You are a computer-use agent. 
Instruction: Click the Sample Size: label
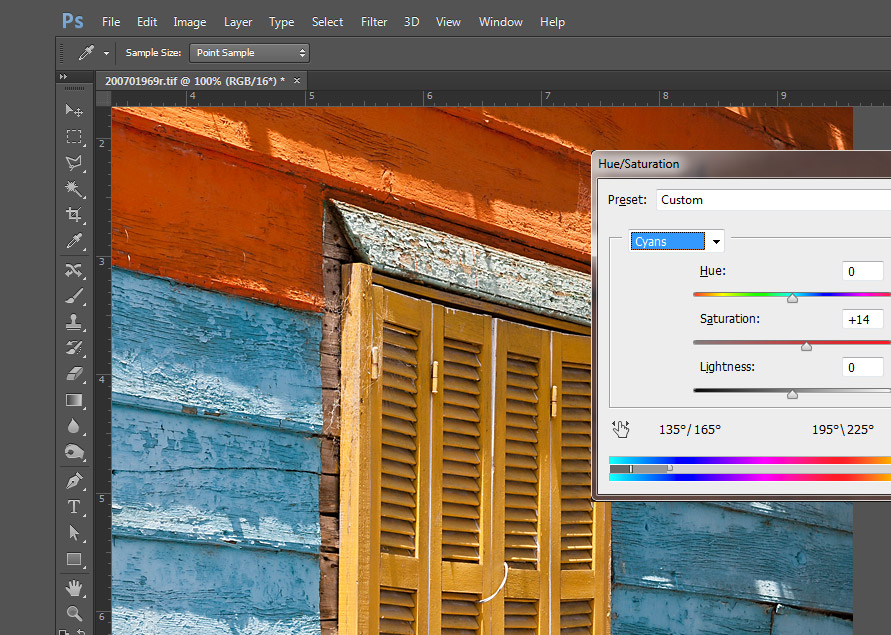point(153,53)
